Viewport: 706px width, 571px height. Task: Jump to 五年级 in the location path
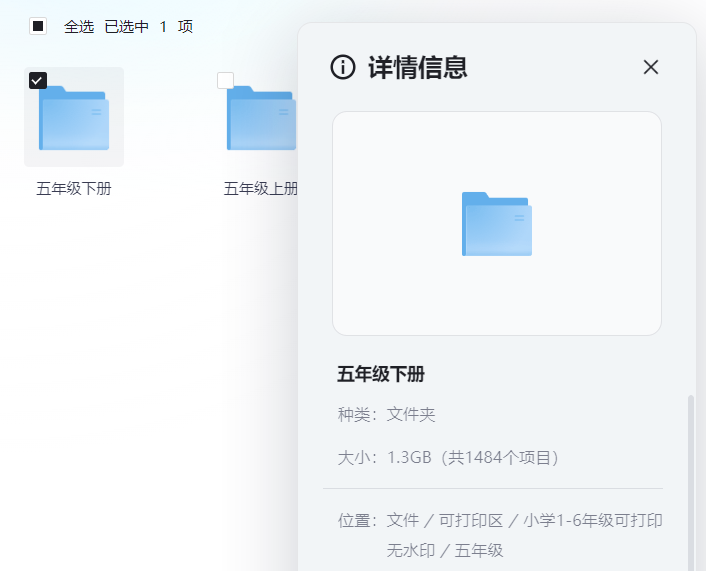(480, 550)
